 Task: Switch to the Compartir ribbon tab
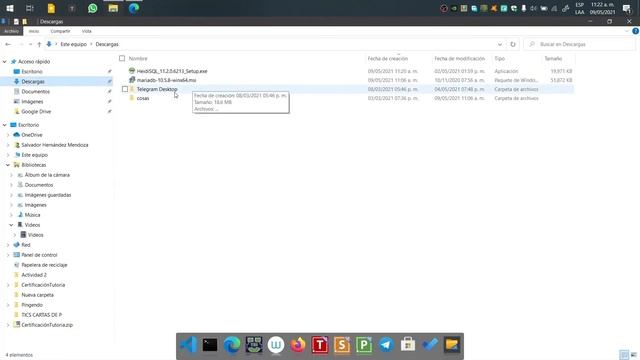60,31
